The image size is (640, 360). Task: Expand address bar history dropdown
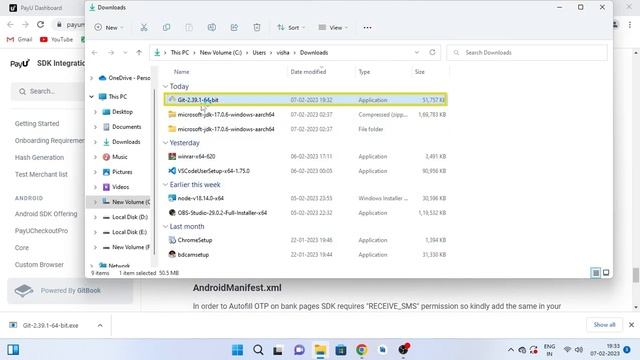pyautogui.click(x=417, y=52)
